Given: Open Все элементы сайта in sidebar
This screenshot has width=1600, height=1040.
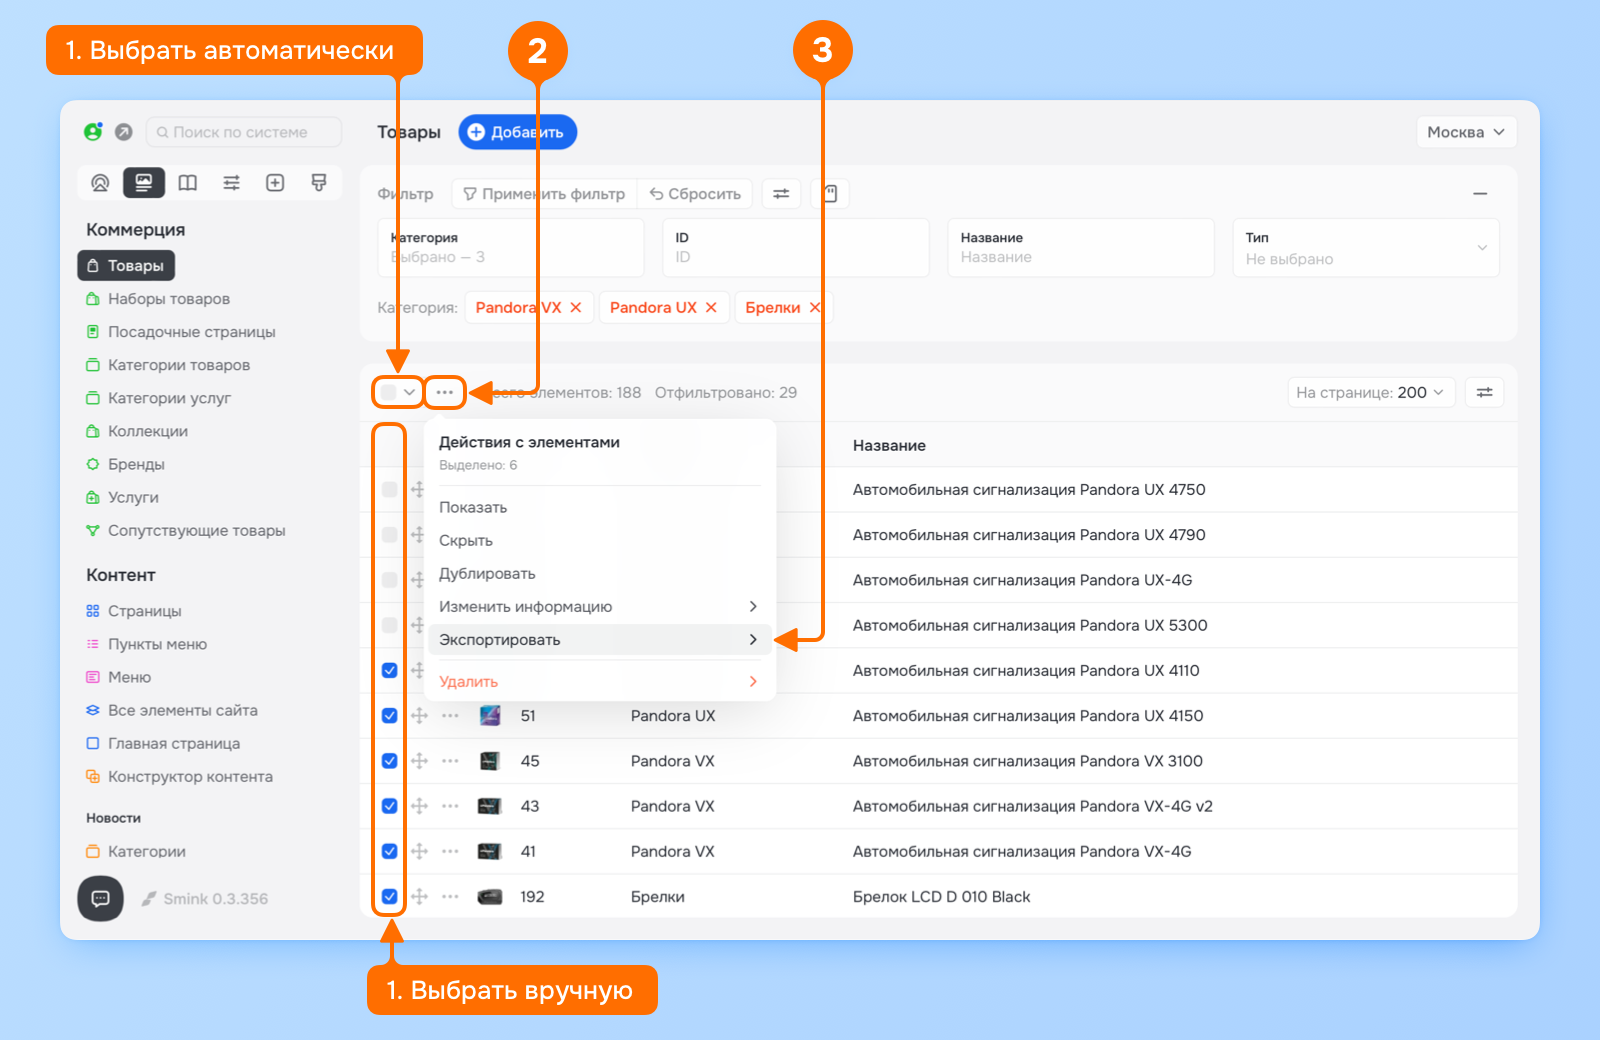Looking at the screenshot, I should 182,711.
